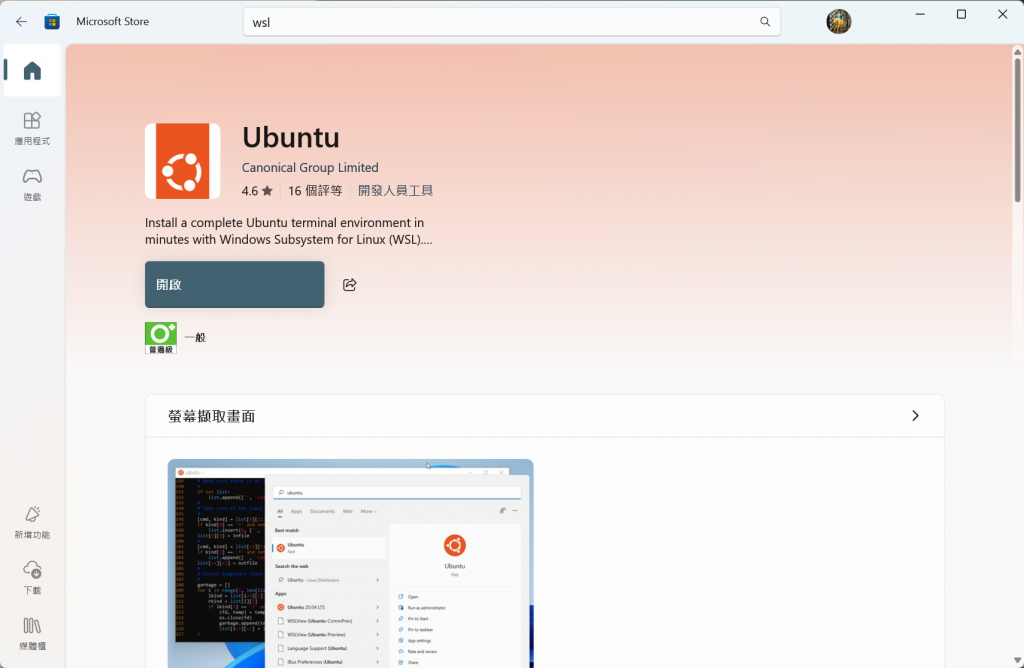Click the search field containing wsl
The height and width of the screenshot is (668, 1024).
(511, 22)
